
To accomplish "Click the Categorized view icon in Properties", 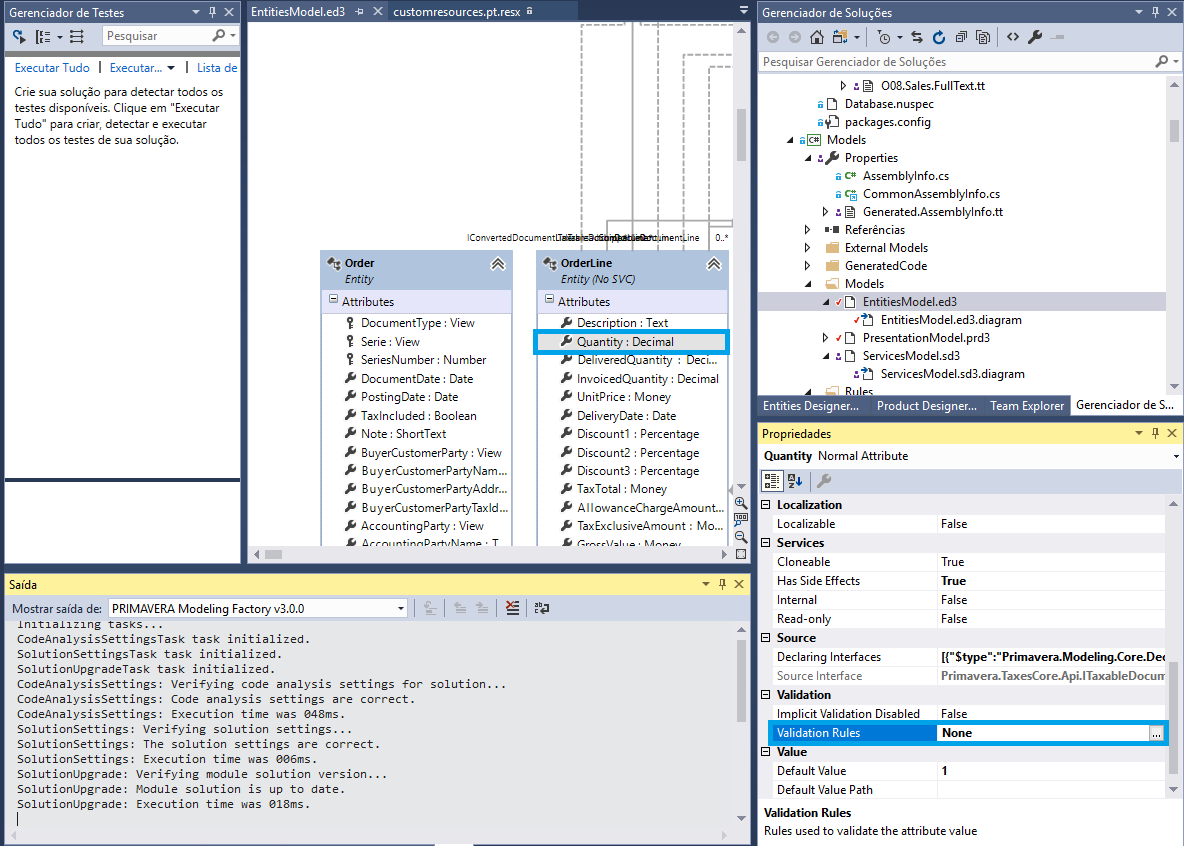I will point(772,480).
